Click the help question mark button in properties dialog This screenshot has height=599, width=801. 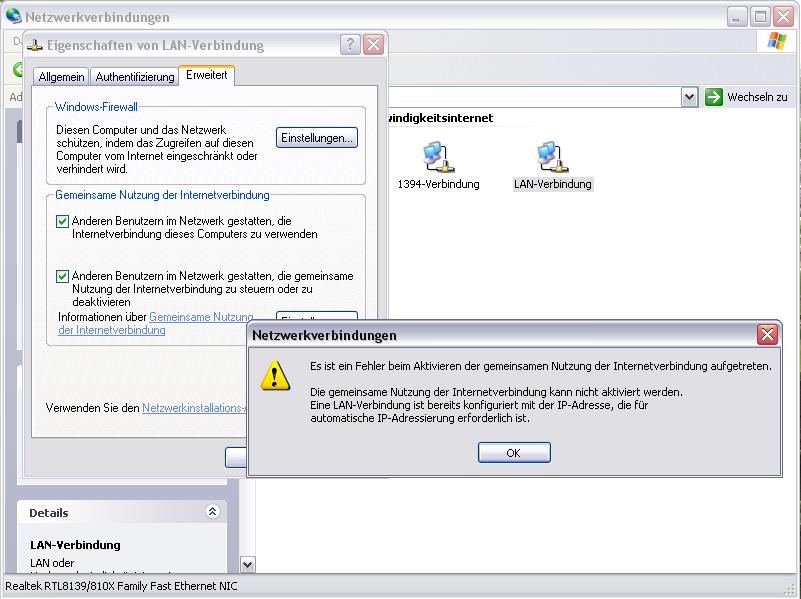pyautogui.click(x=350, y=45)
